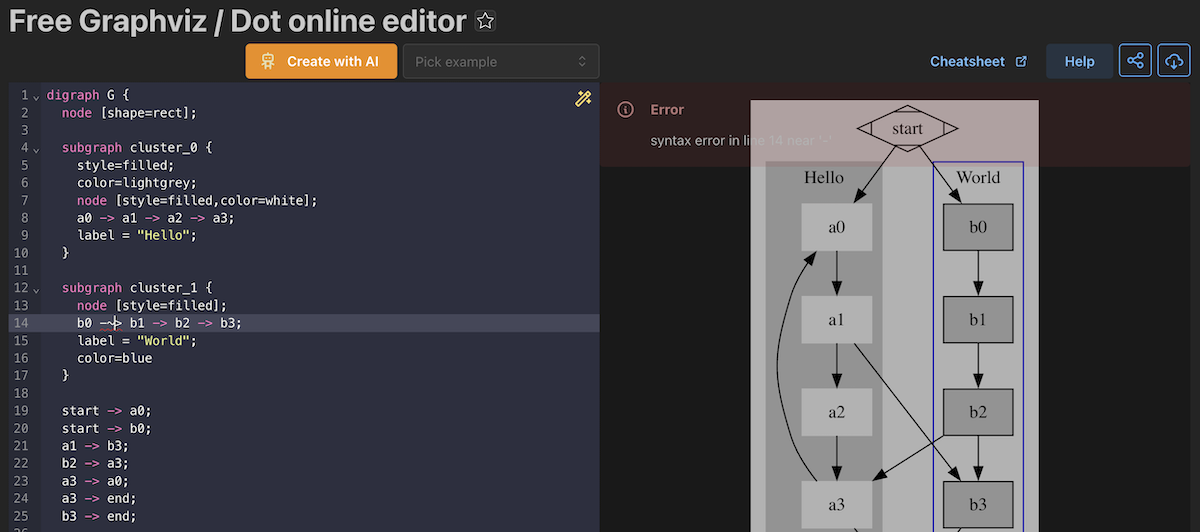Click the external link icon next to Cheatsheet
Image resolution: width=1200 pixels, height=532 pixels.
[x=1021, y=62]
